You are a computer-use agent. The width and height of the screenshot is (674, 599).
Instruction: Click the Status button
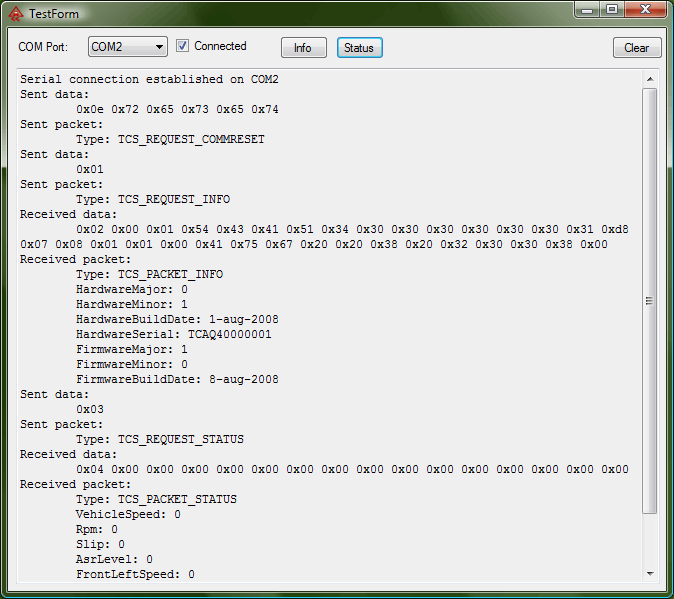coord(359,47)
